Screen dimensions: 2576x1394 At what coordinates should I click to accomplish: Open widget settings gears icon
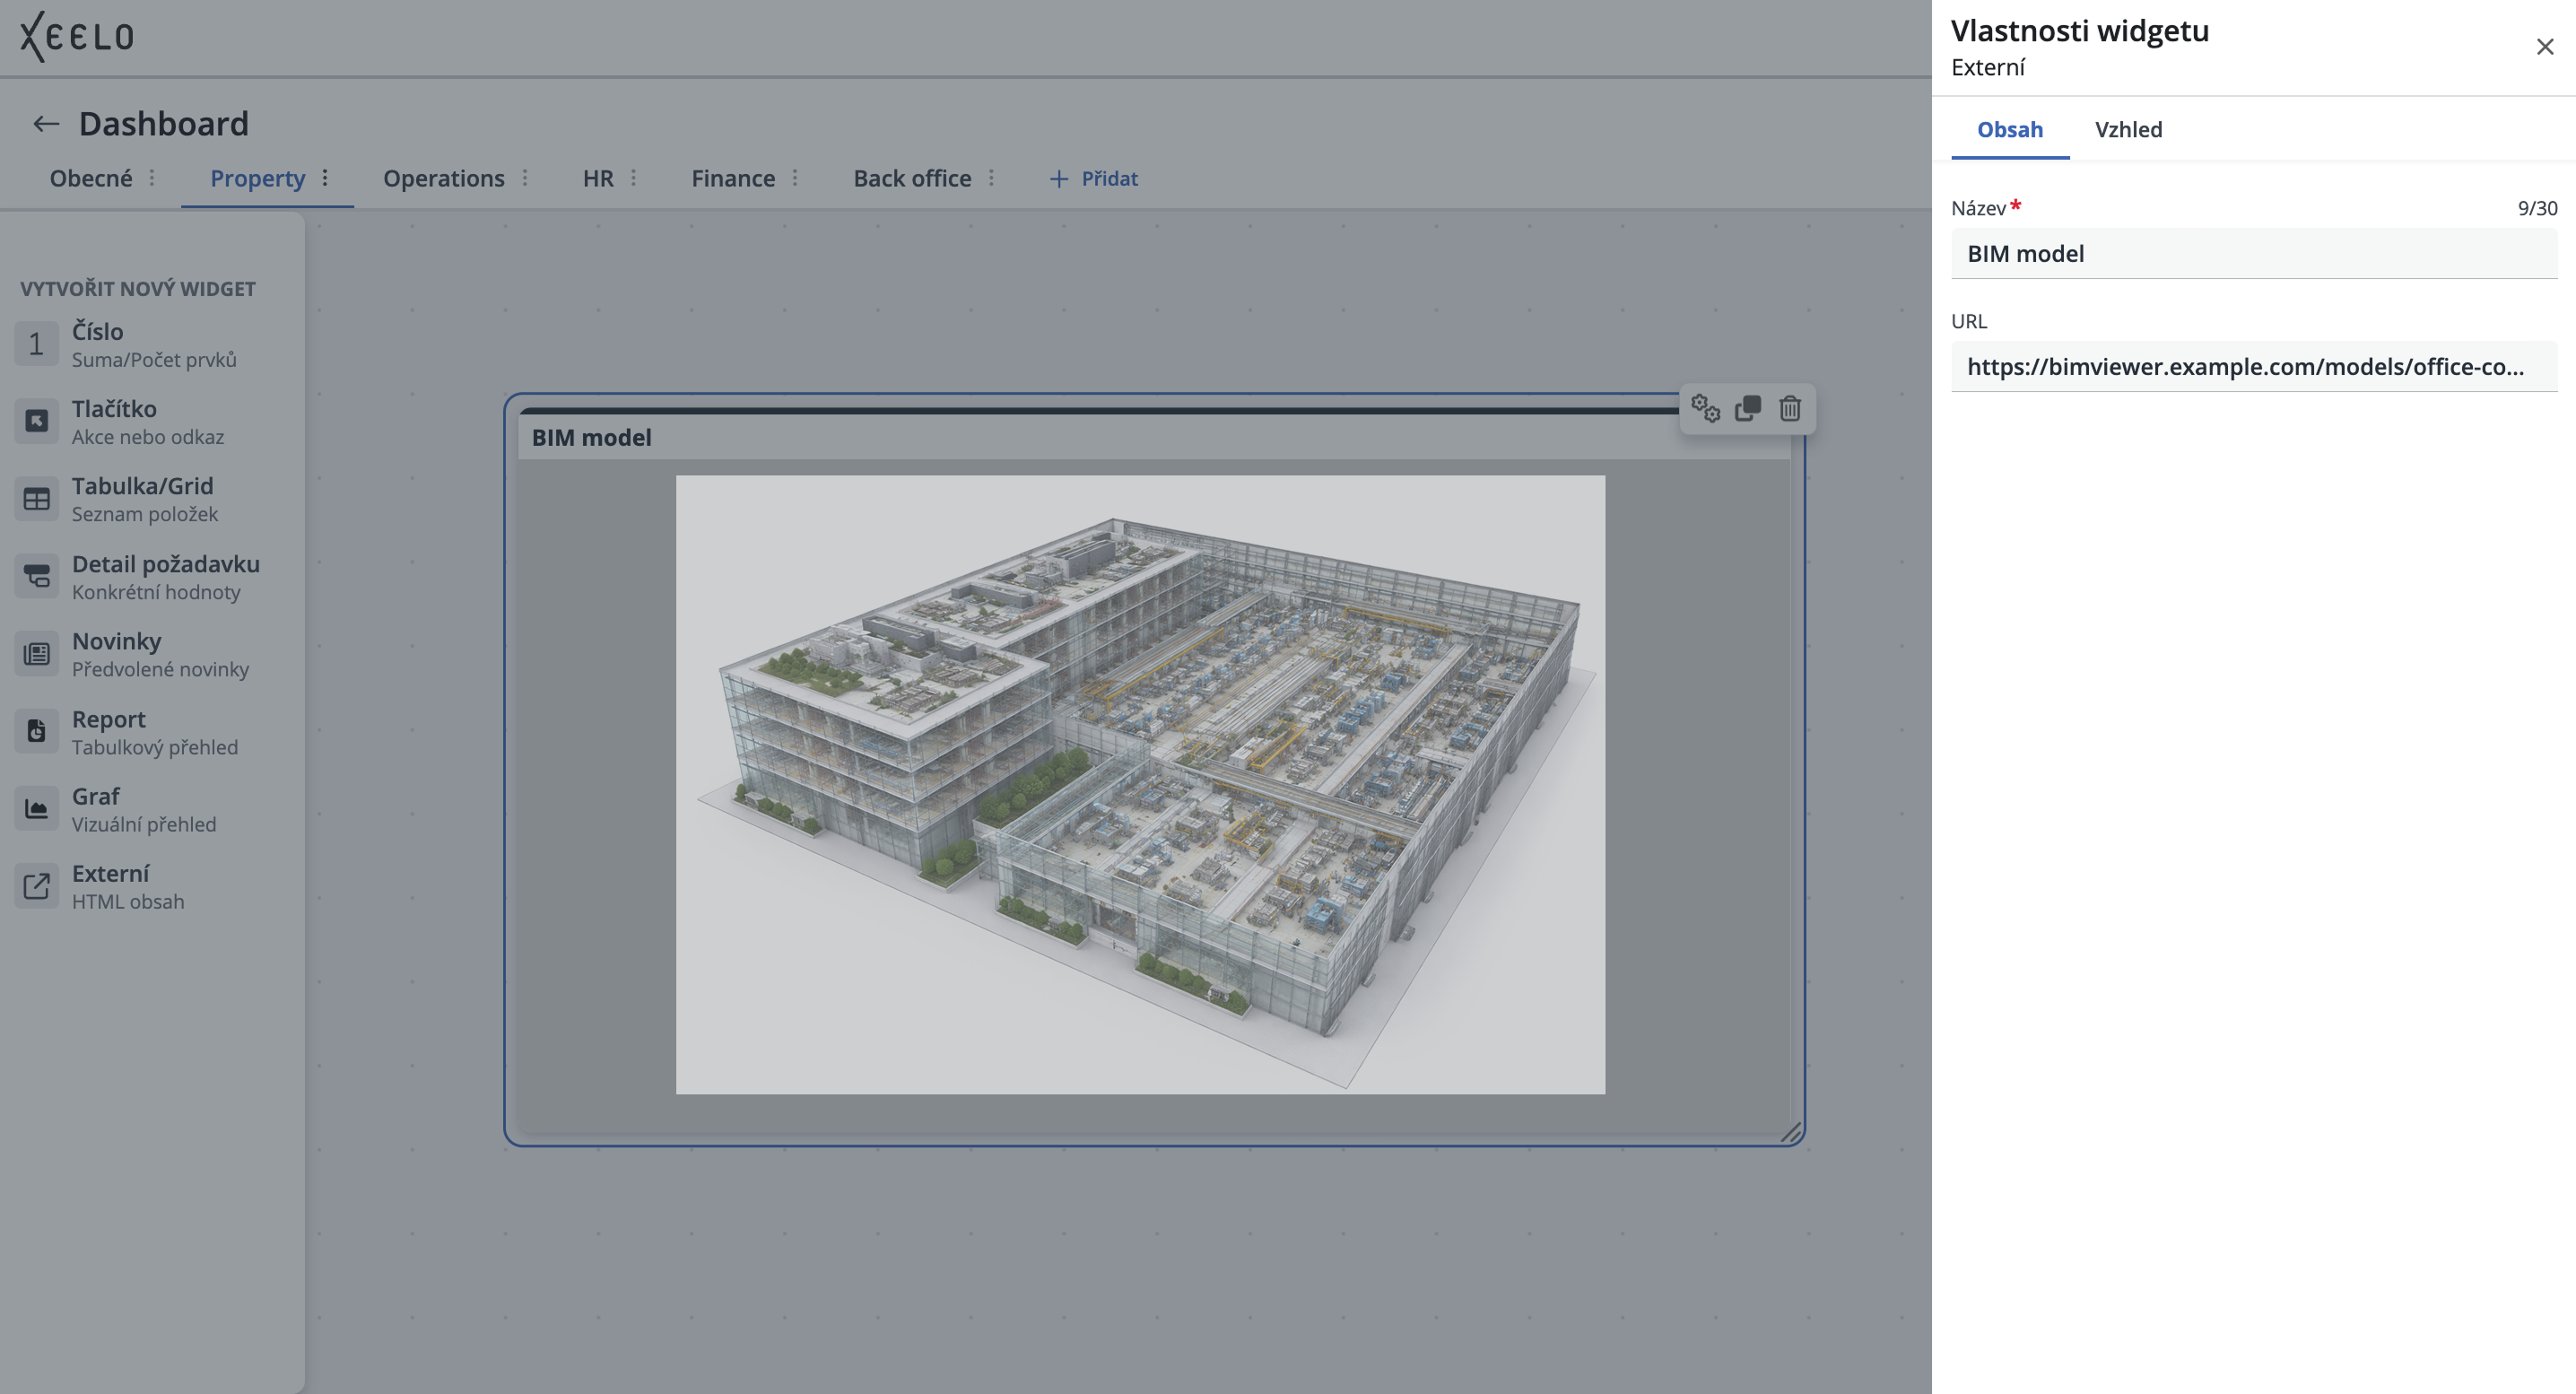pos(1705,408)
